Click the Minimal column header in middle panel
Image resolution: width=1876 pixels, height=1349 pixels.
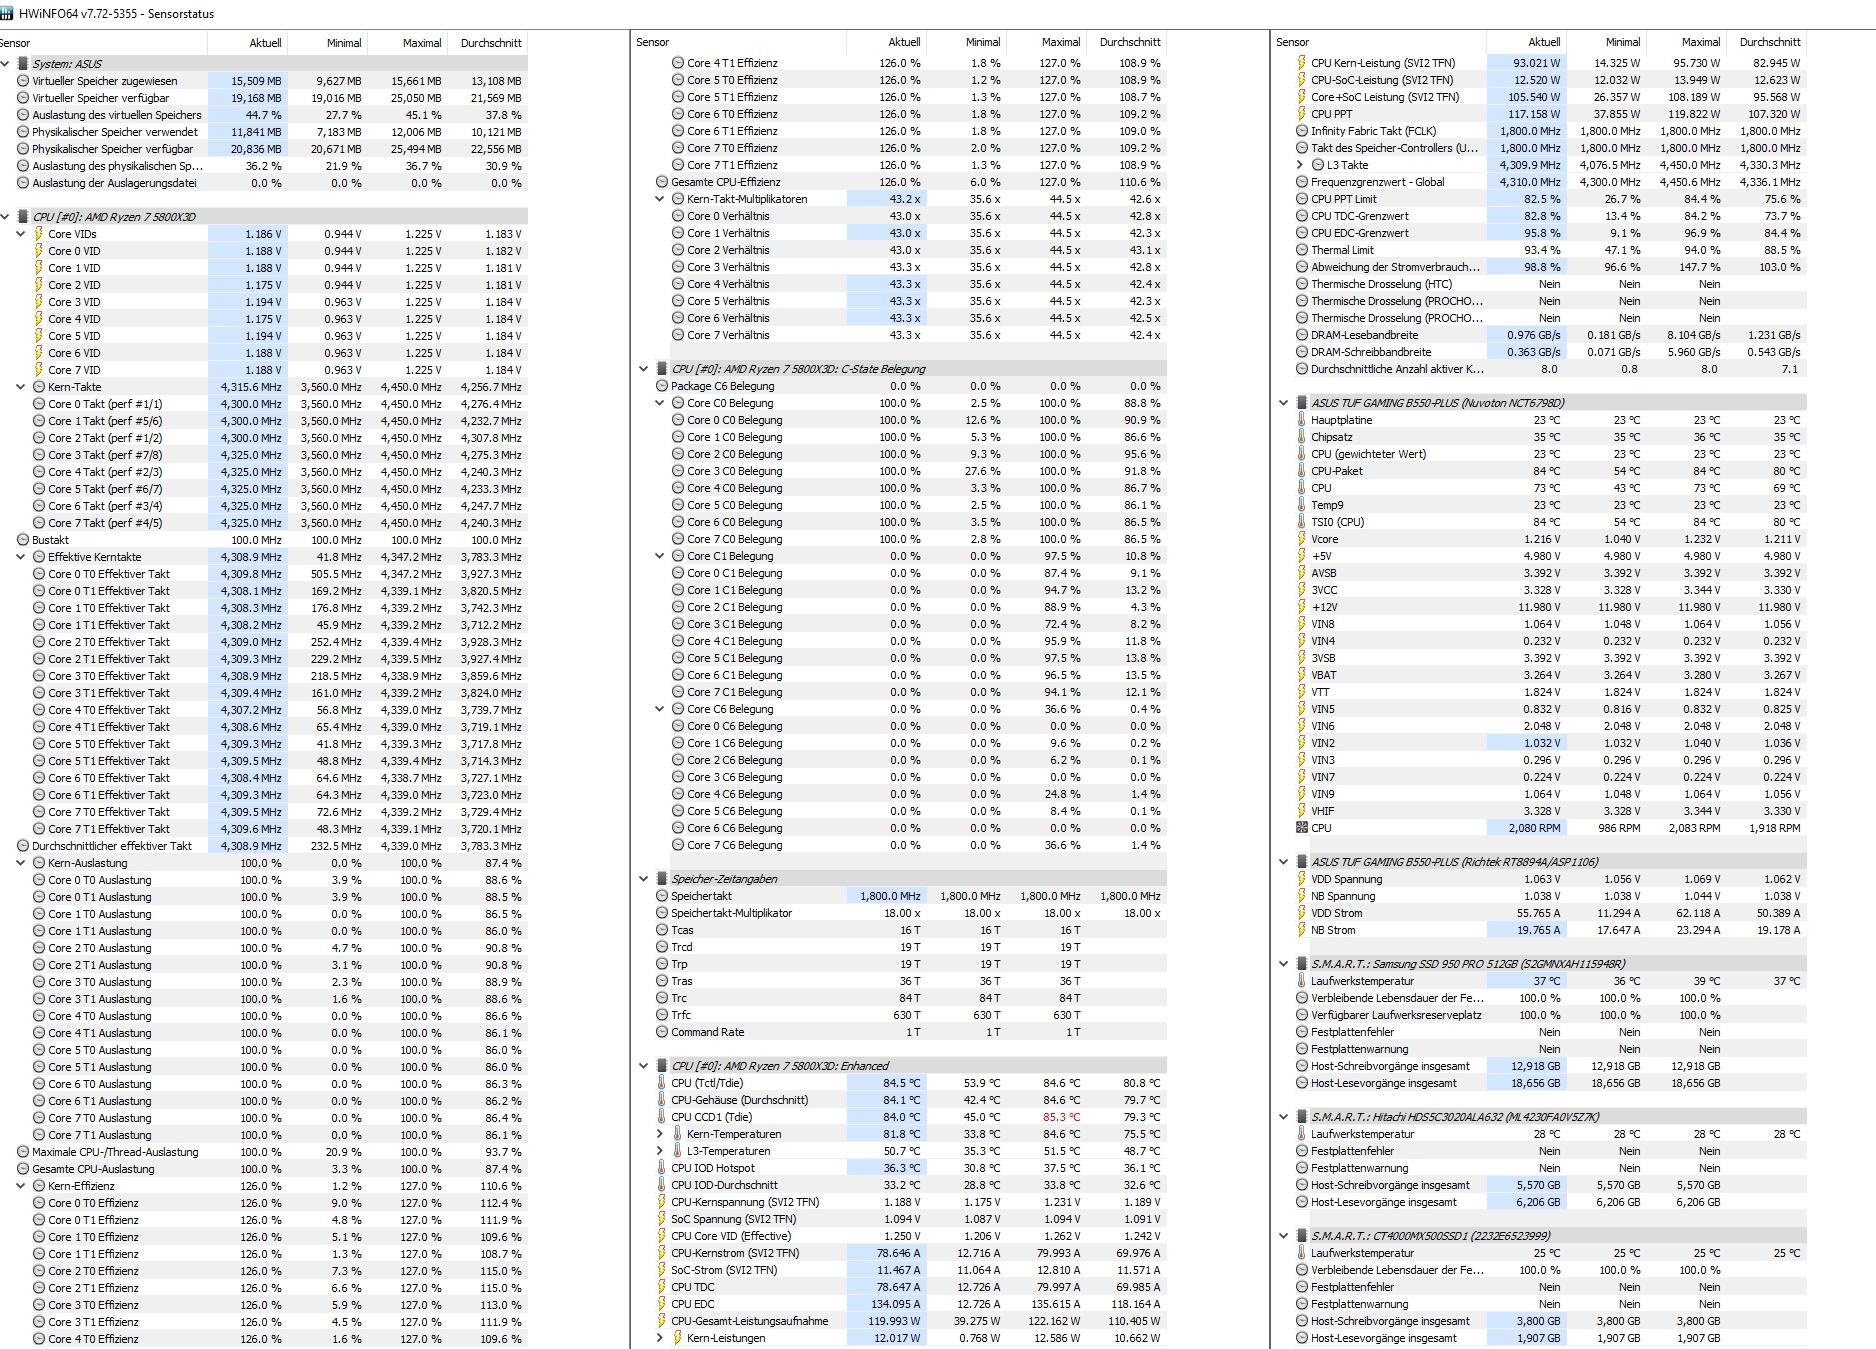point(966,42)
